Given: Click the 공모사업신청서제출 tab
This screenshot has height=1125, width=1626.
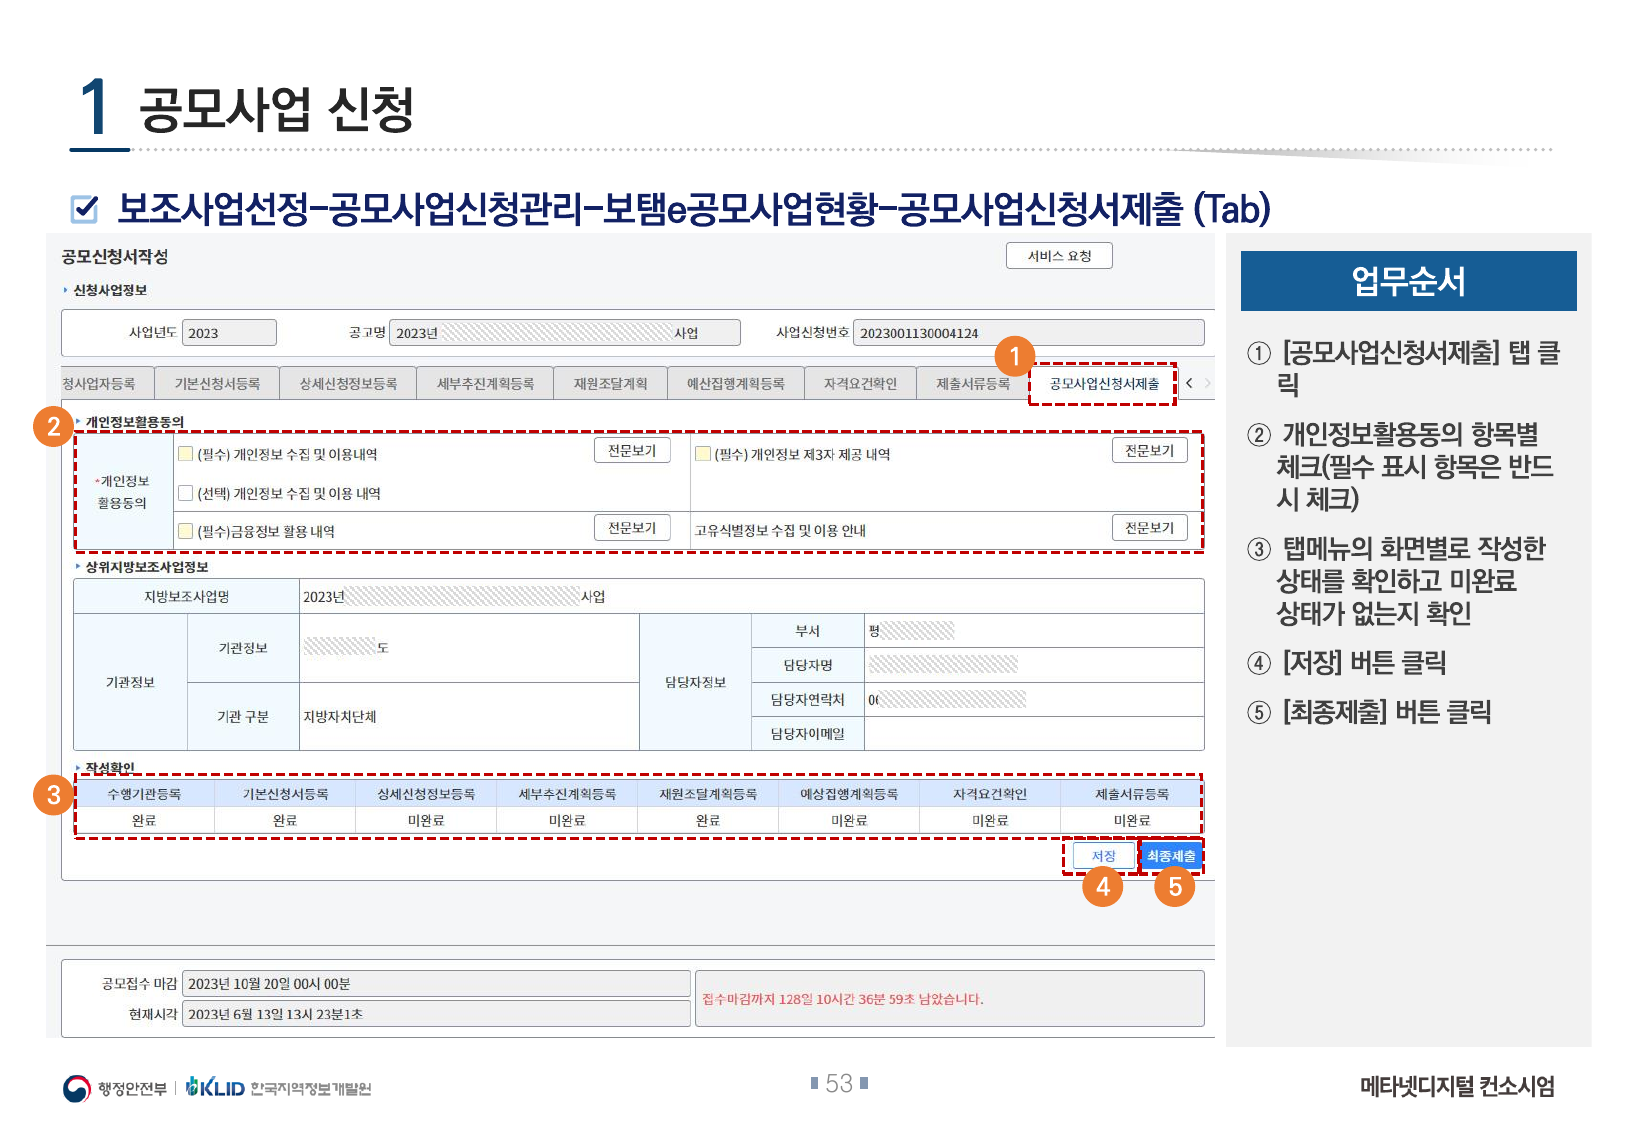Looking at the screenshot, I should (1103, 384).
